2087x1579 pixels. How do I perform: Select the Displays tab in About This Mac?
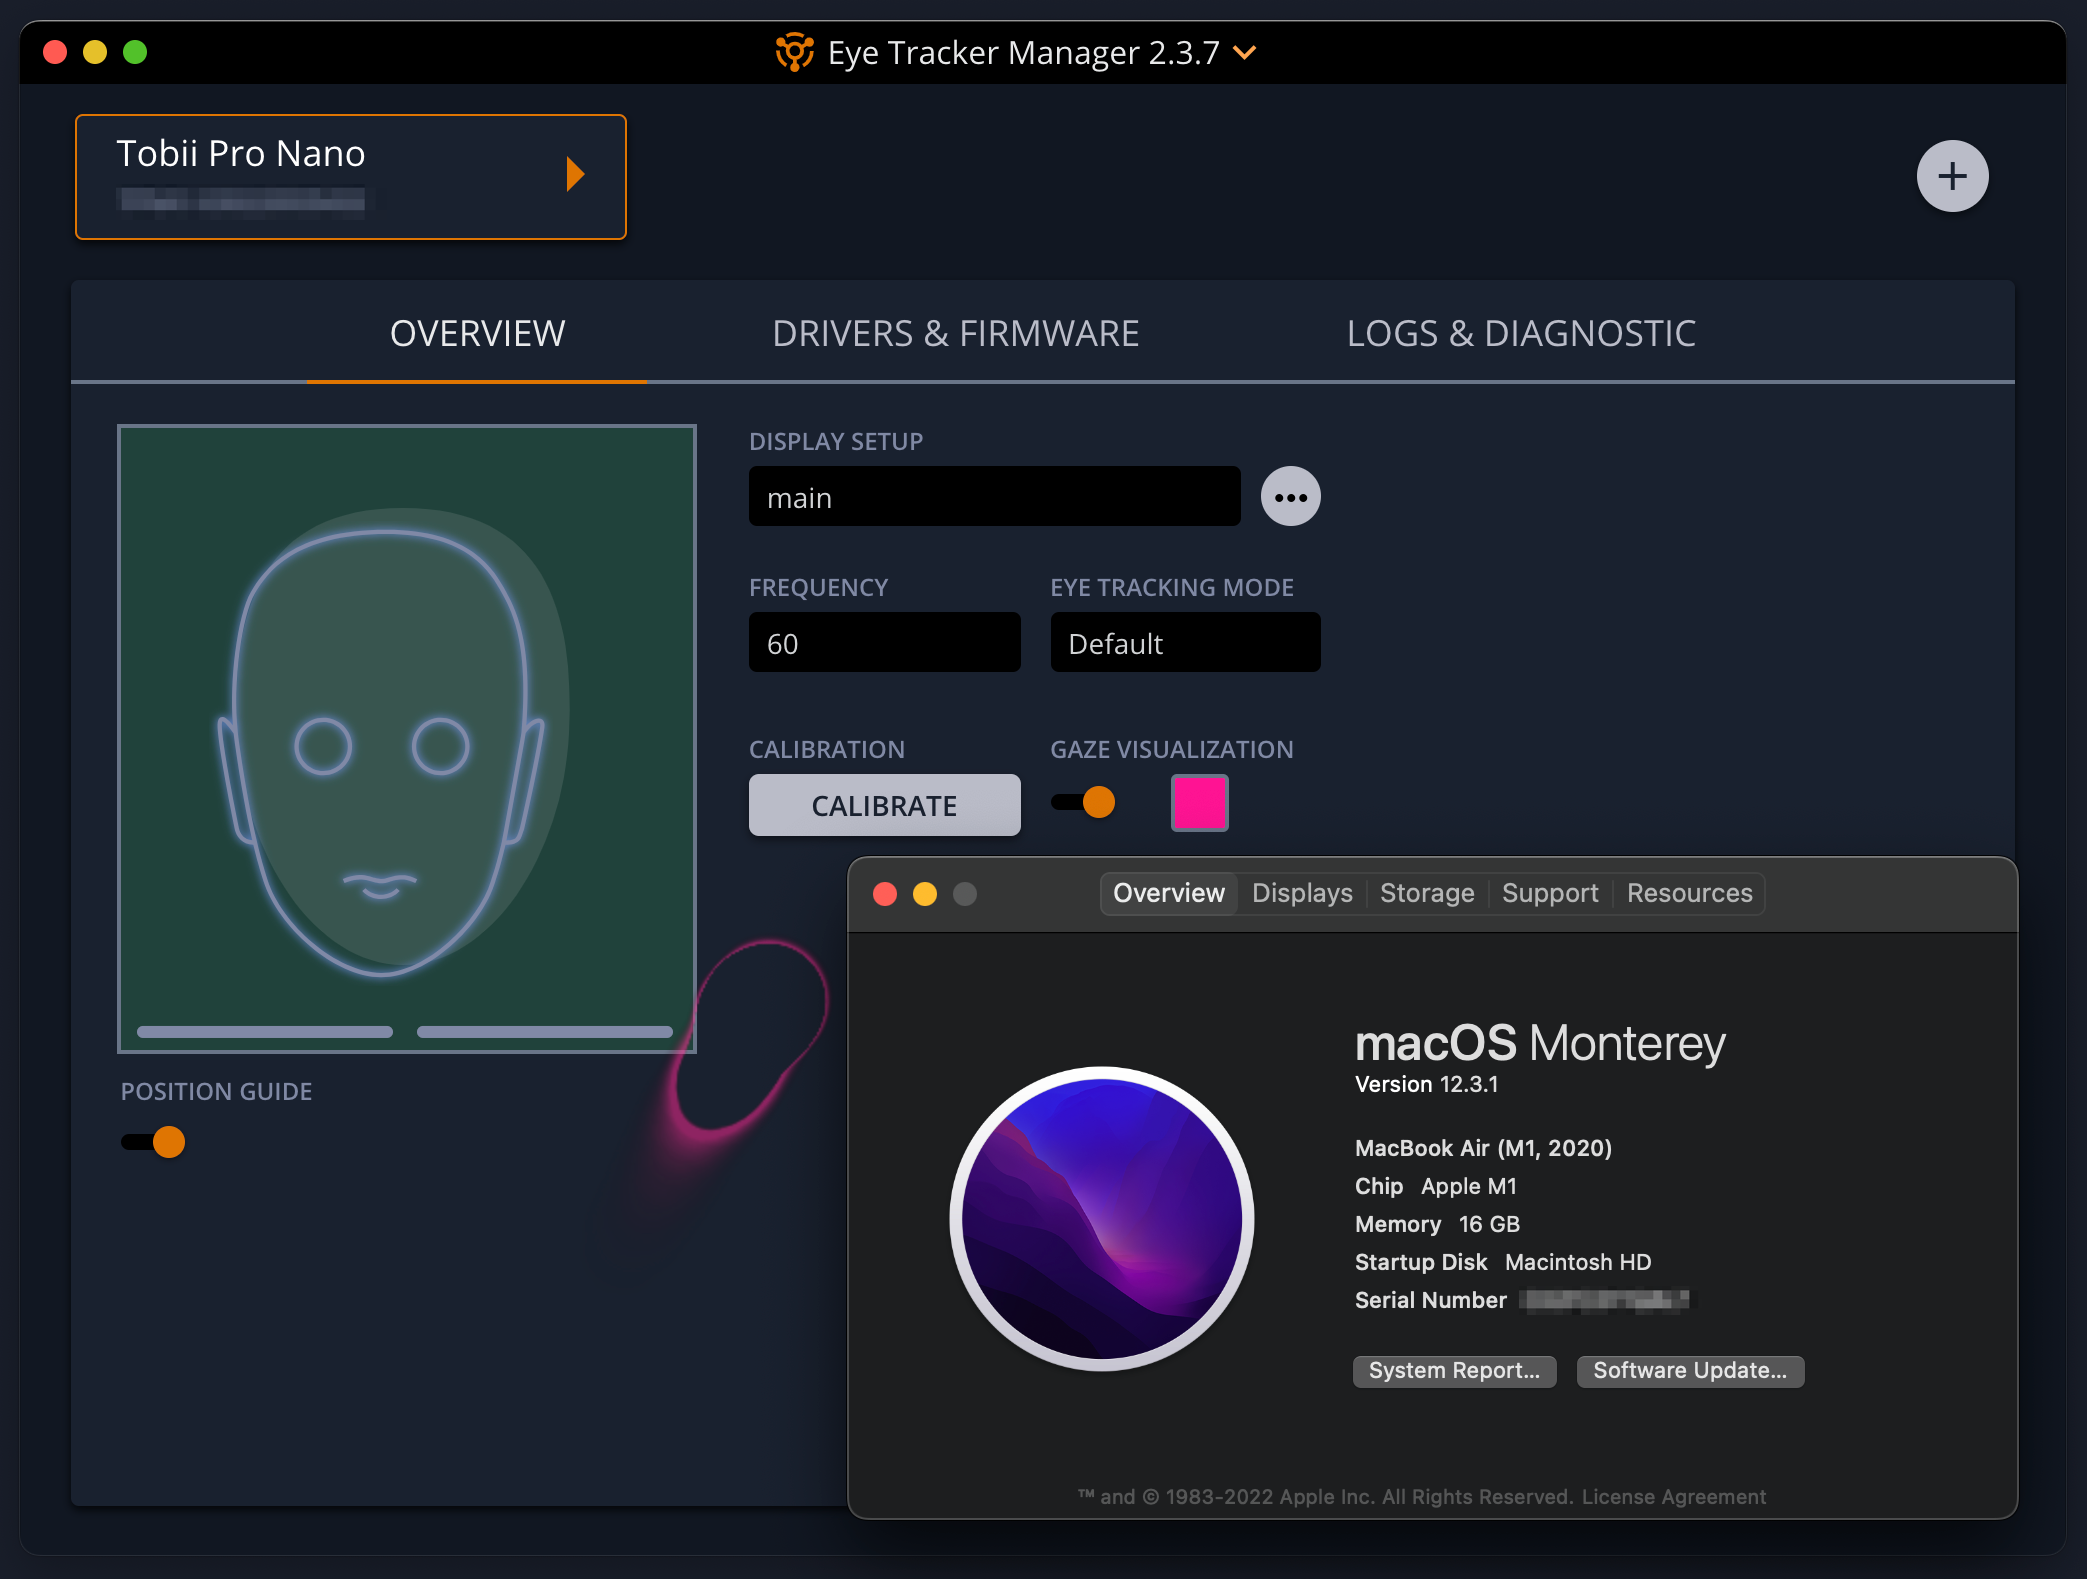point(1302,893)
